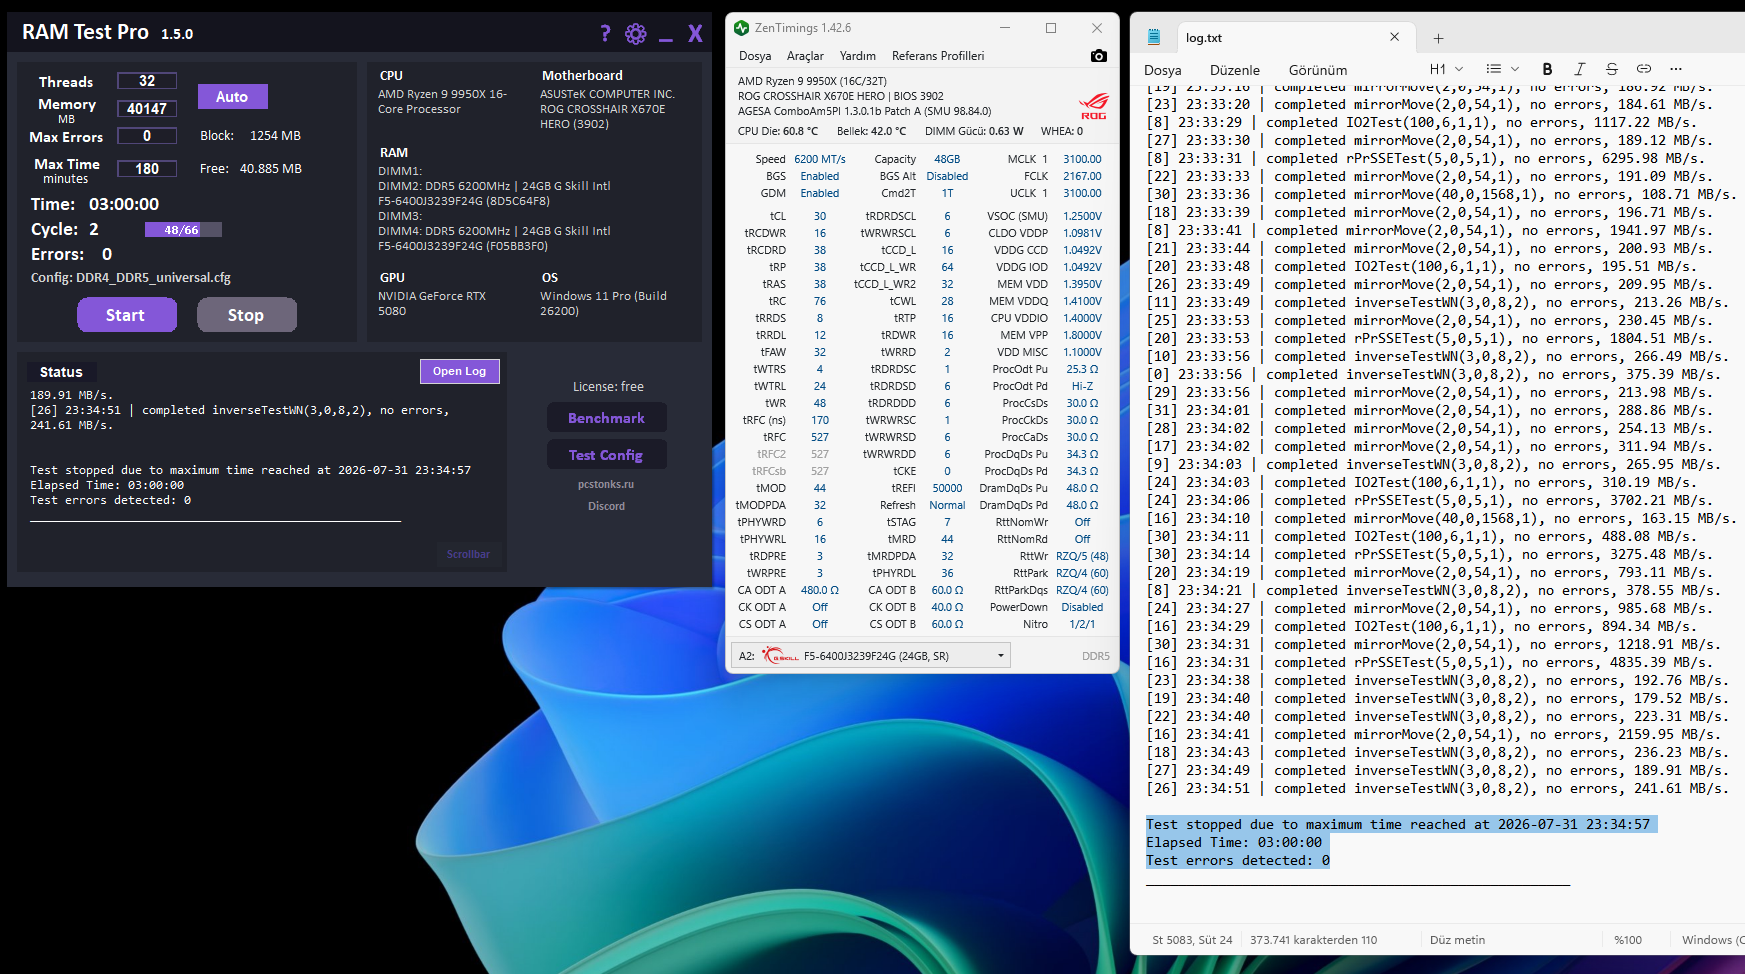
Task: Take a screenshot with ZenTimings camera icon
Action: coord(1099,56)
